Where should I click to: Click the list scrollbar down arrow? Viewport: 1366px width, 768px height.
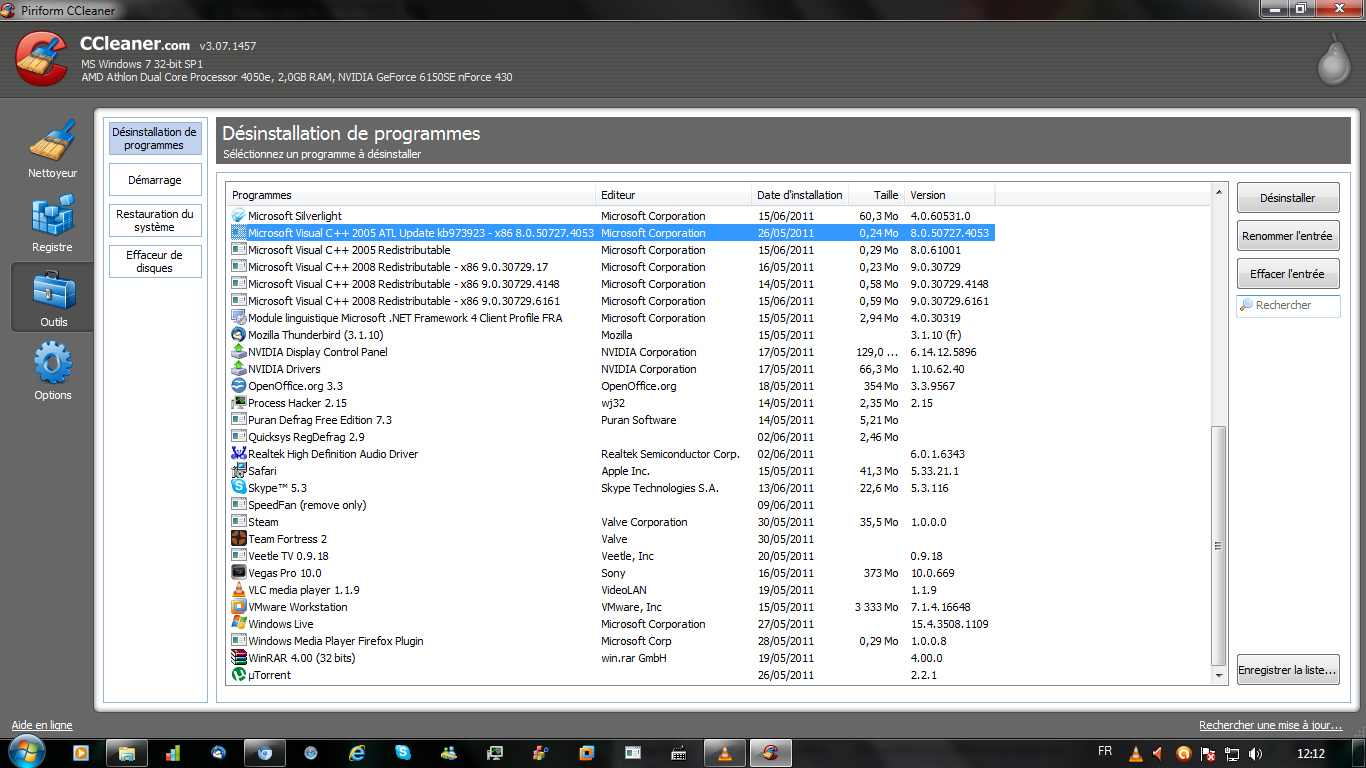click(1218, 676)
